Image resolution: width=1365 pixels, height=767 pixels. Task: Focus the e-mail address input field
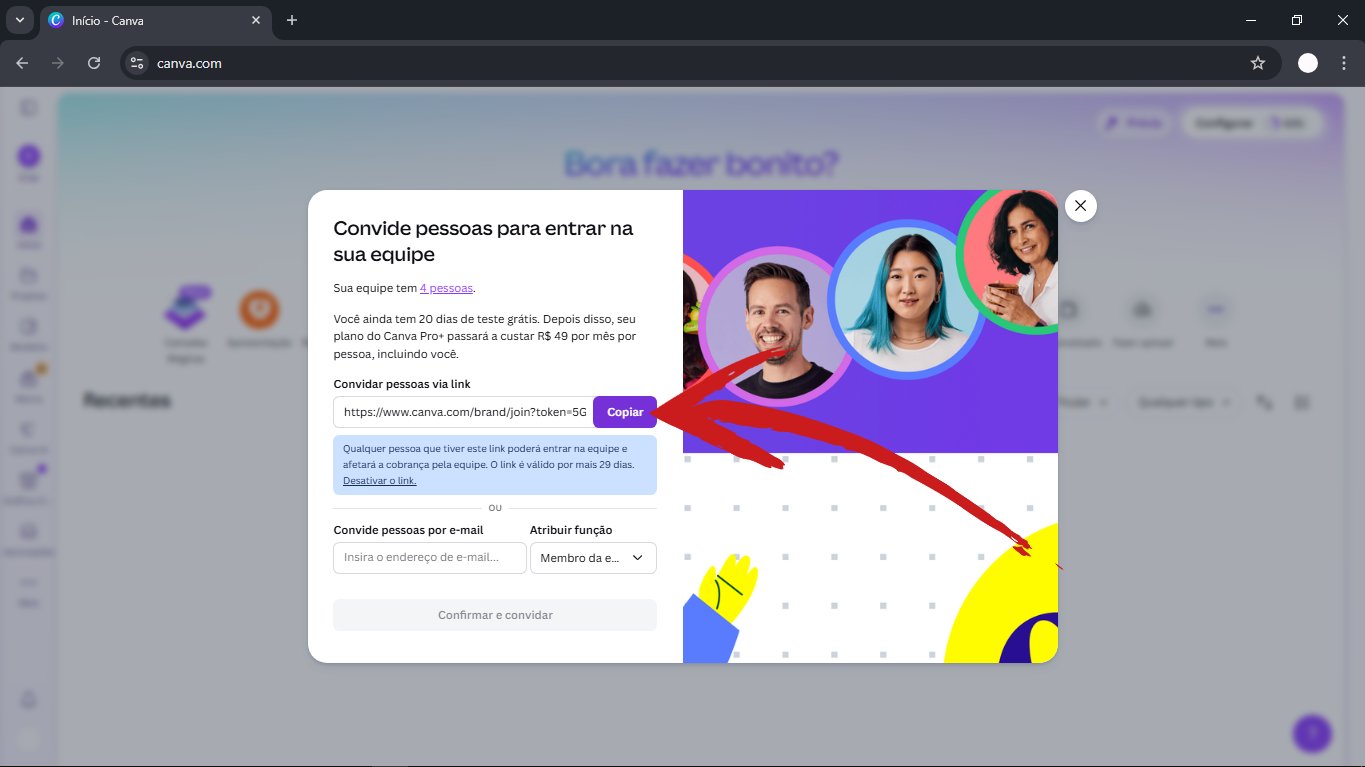tap(430, 557)
